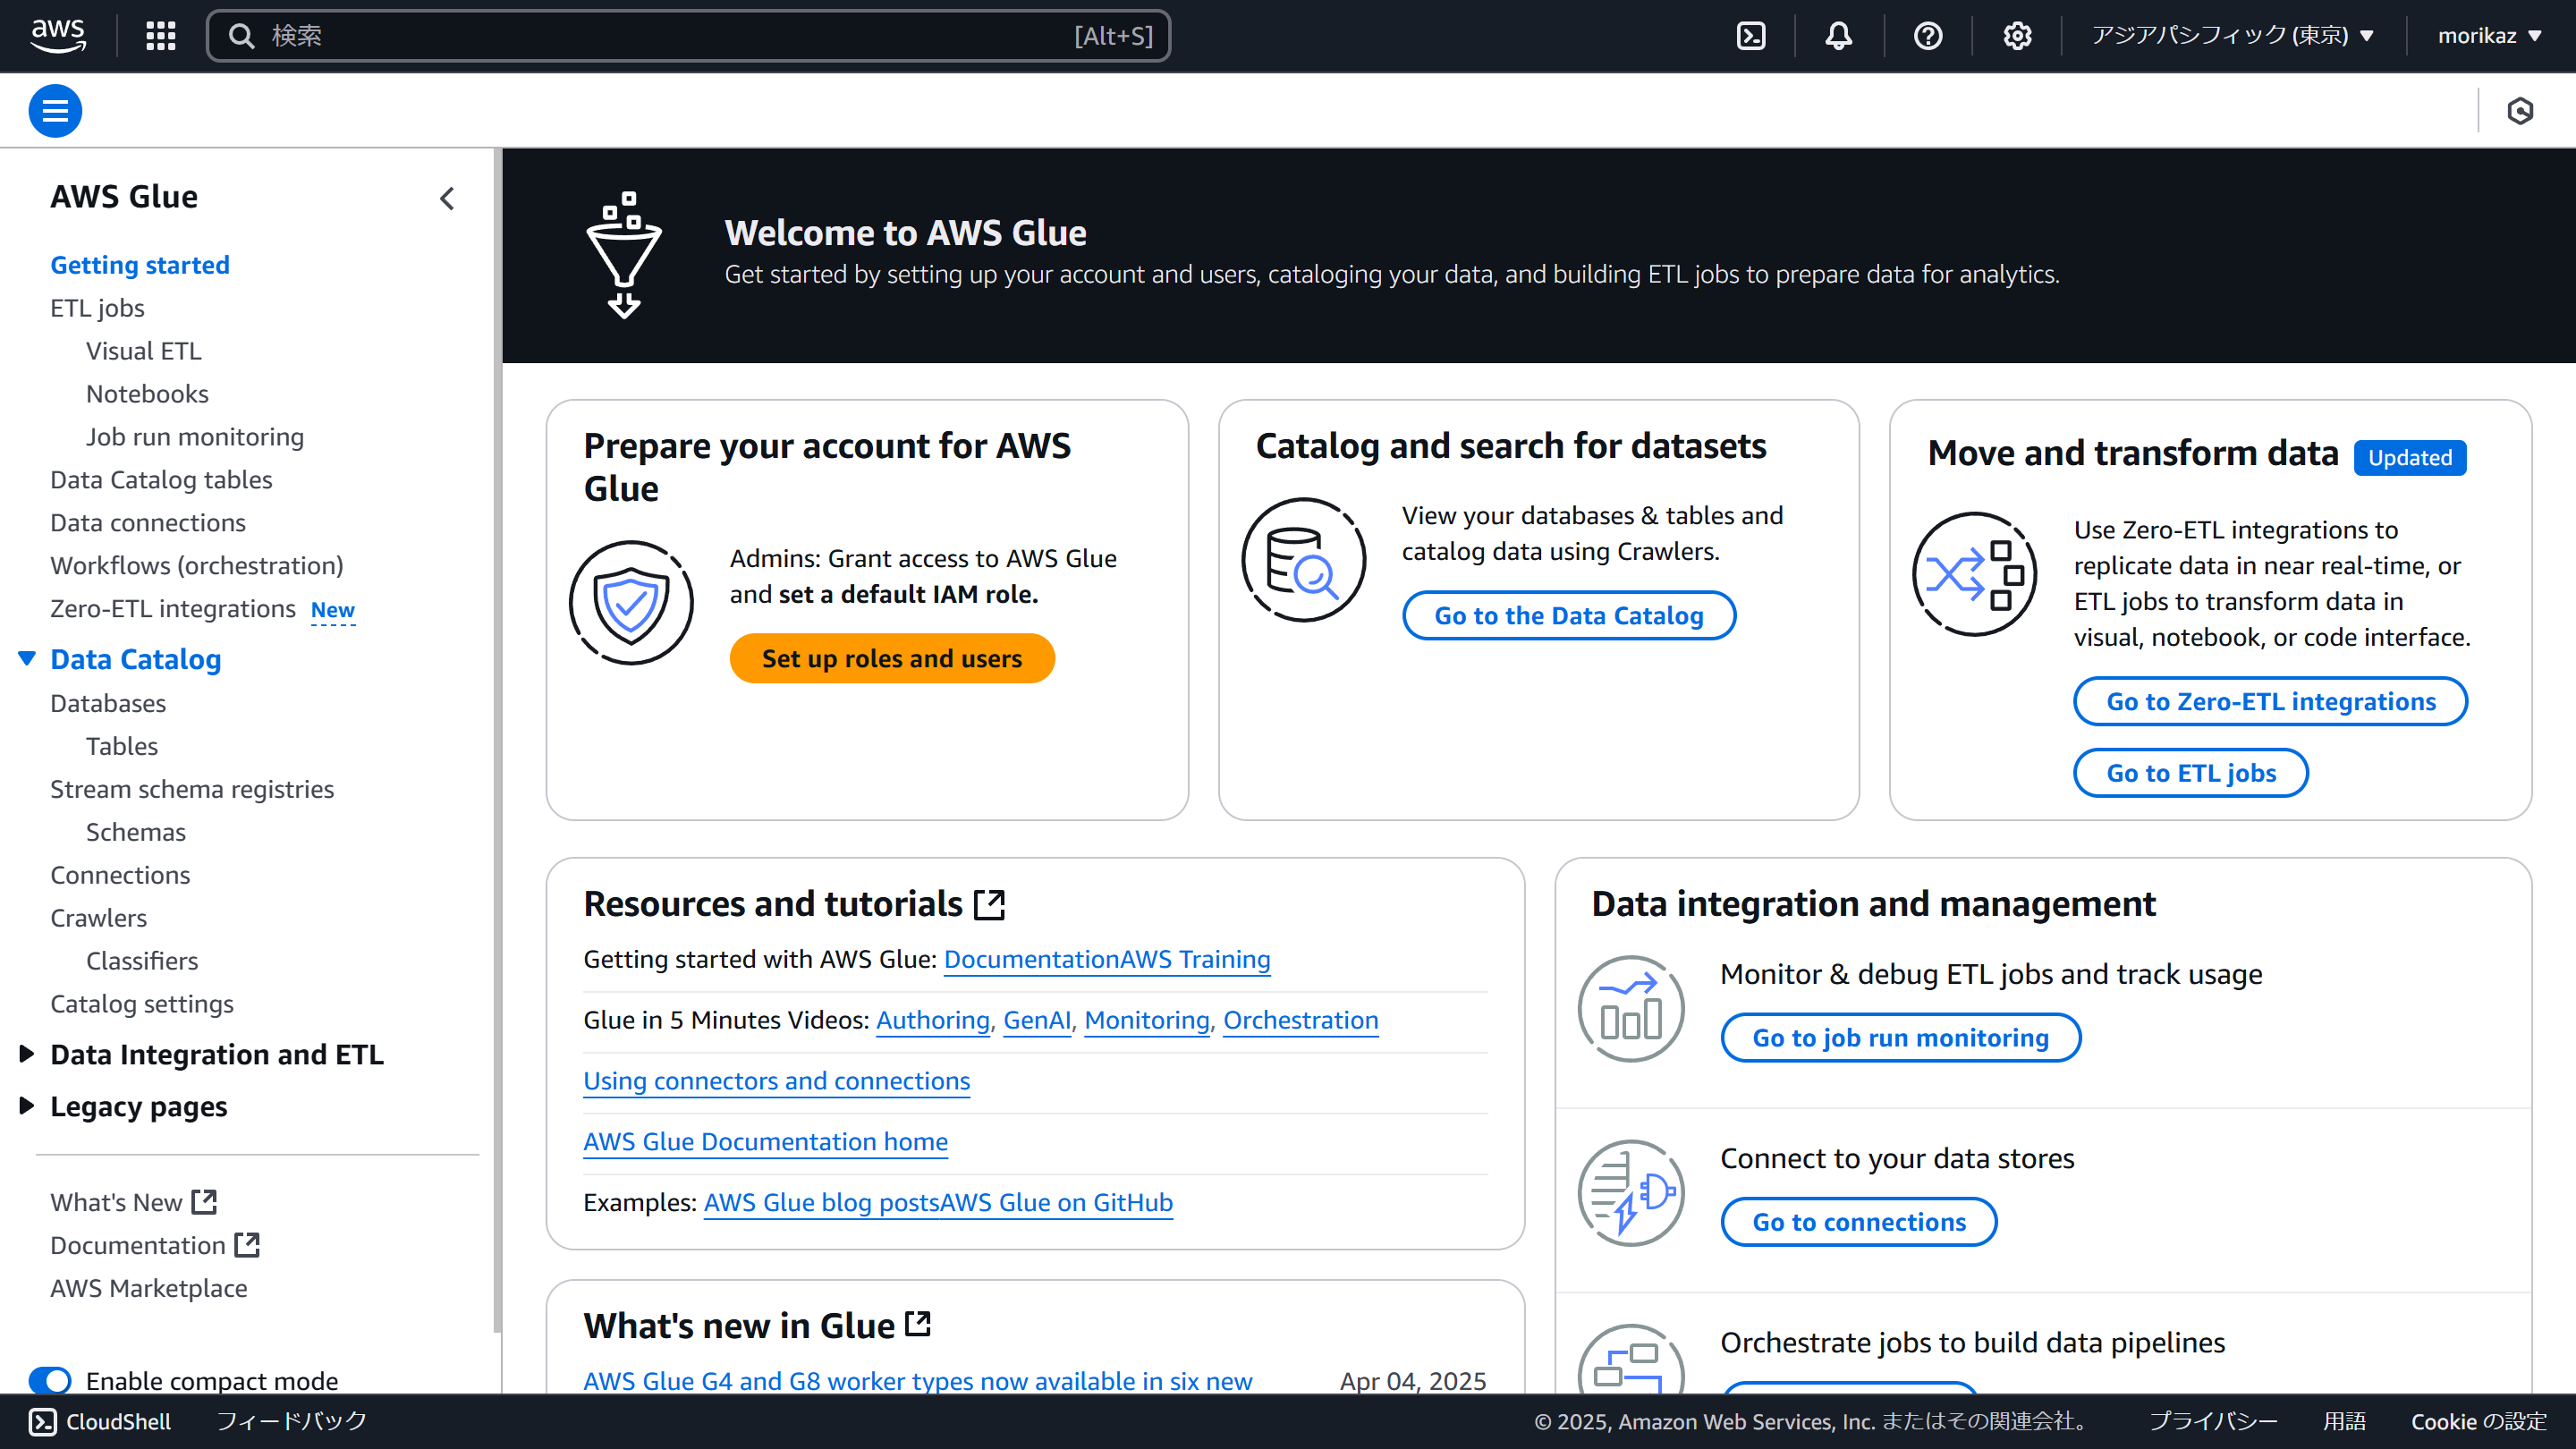Click Set up roles and users button
The height and width of the screenshot is (1449, 2576).
coord(891,658)
